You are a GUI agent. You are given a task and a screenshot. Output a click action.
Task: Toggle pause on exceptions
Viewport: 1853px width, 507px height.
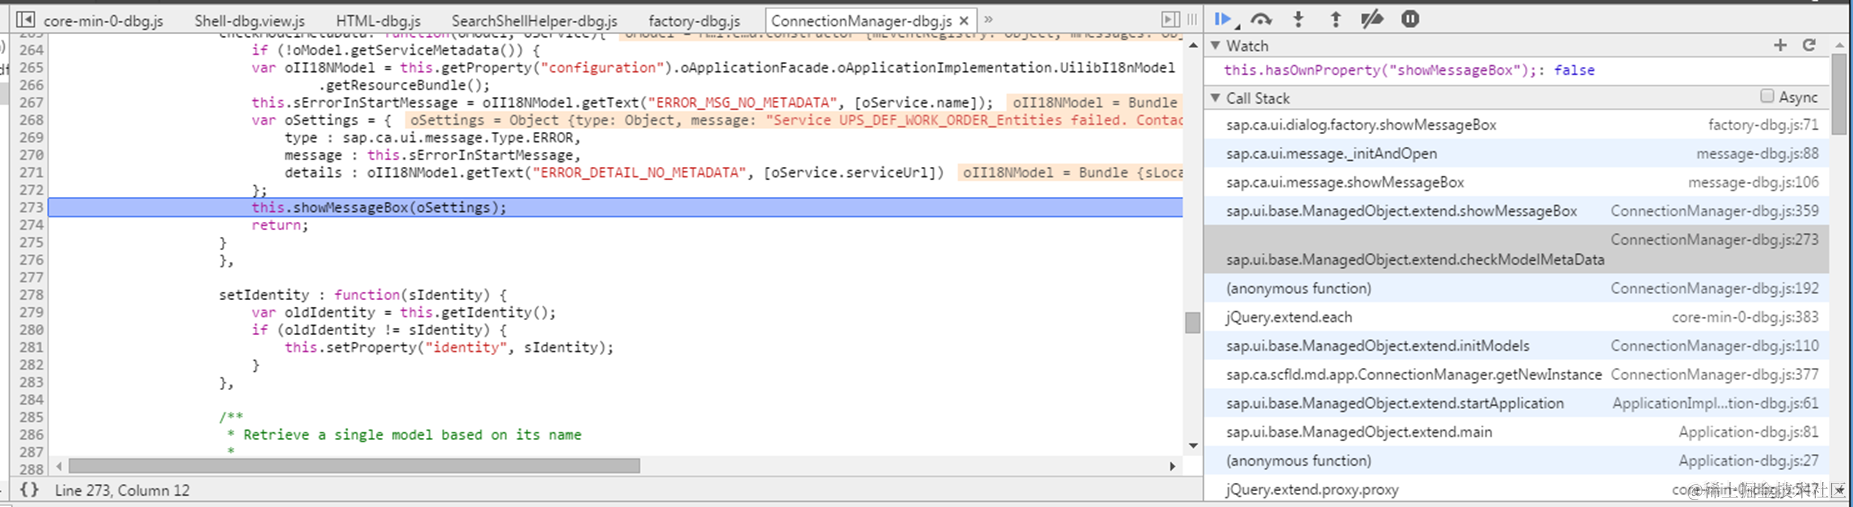pyautogui.click(x=1410, y=18)
